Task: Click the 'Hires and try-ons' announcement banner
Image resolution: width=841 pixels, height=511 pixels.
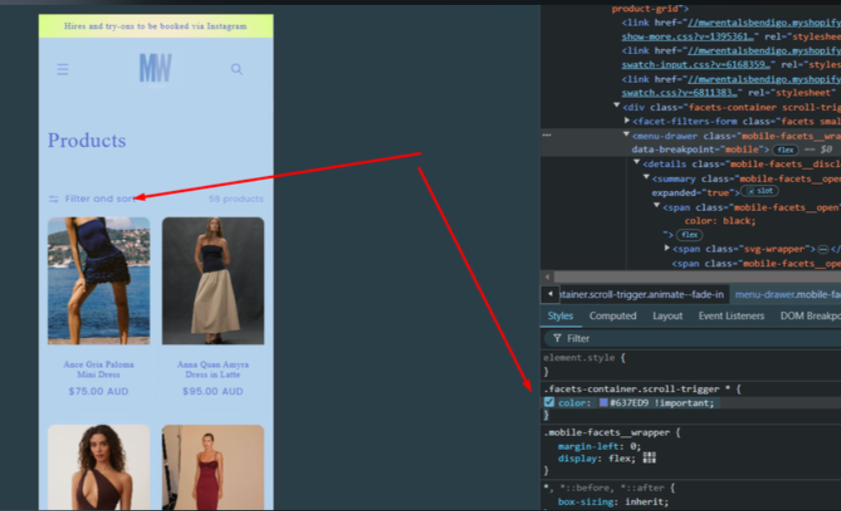Action: (x=156, y=26)
